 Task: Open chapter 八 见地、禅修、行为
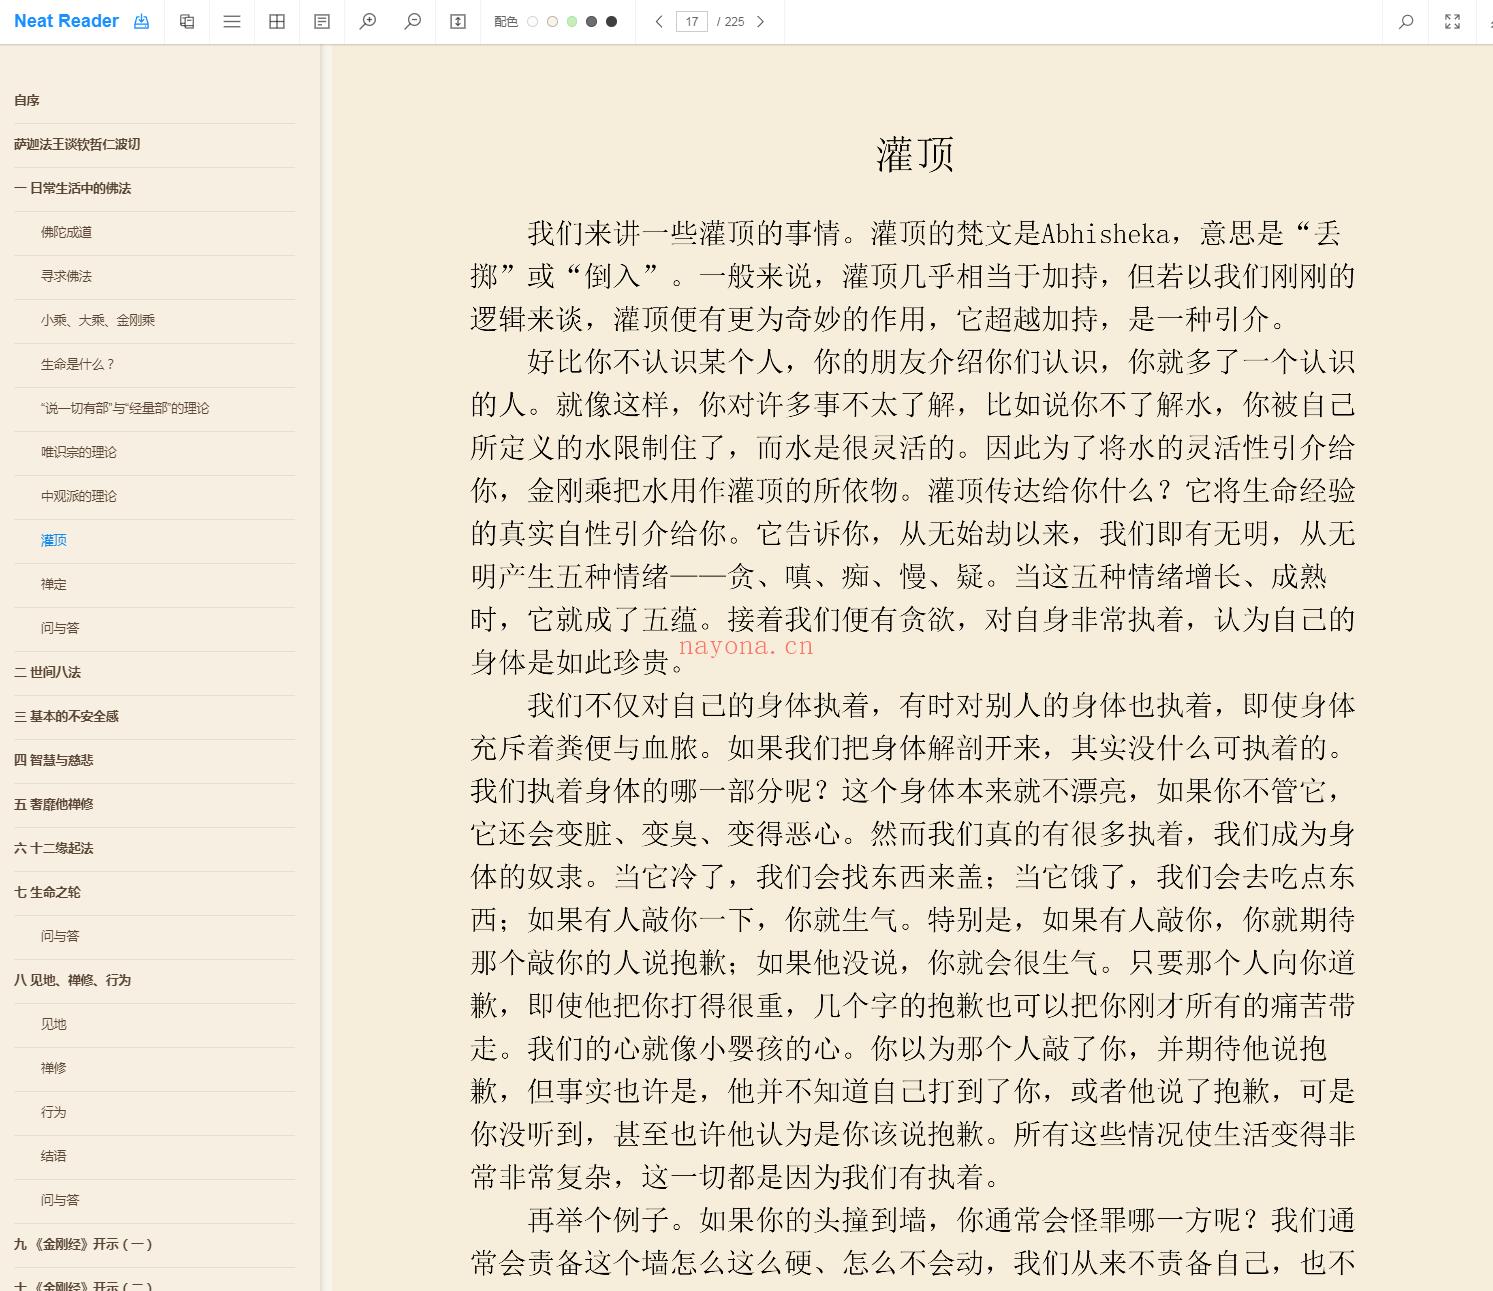[x=72, y=980]
